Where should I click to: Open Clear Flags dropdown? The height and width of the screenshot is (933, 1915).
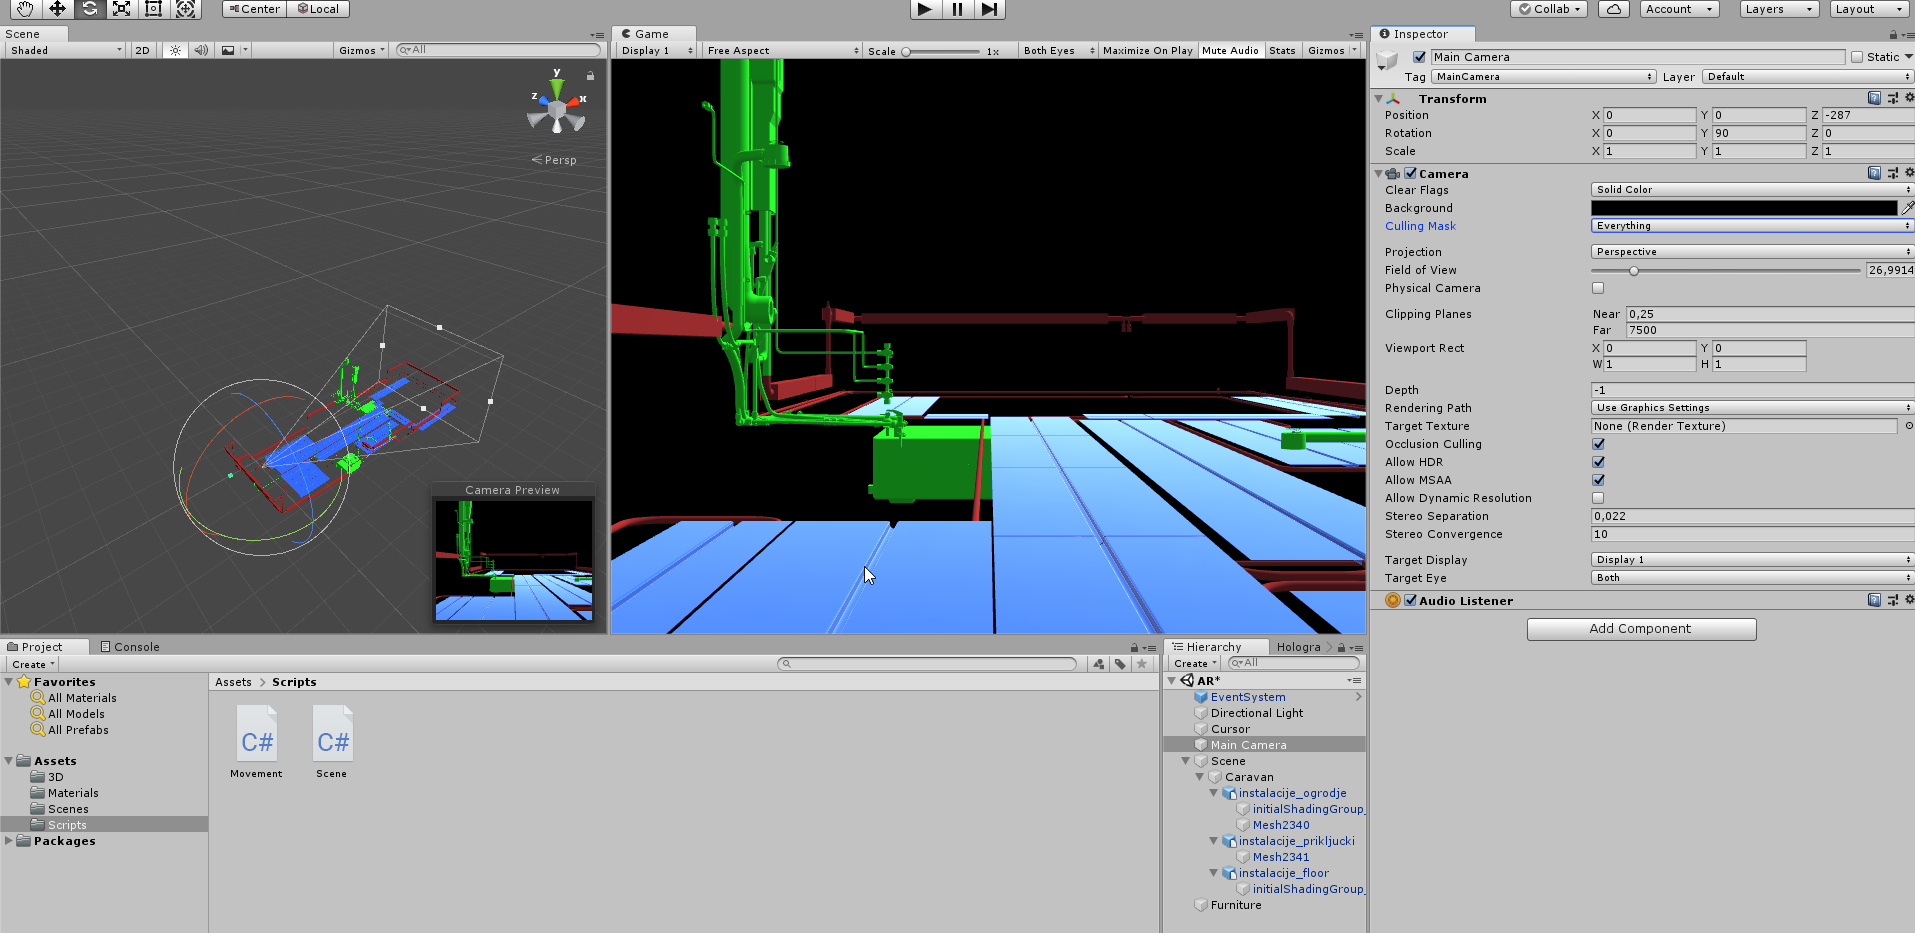(x=1752, y=189)
